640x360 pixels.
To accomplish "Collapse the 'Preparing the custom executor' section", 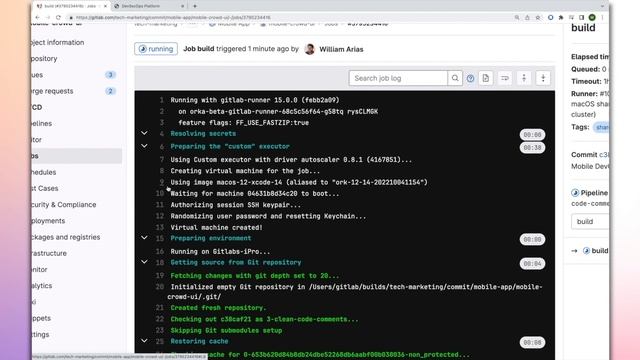I will coord(144,146).
